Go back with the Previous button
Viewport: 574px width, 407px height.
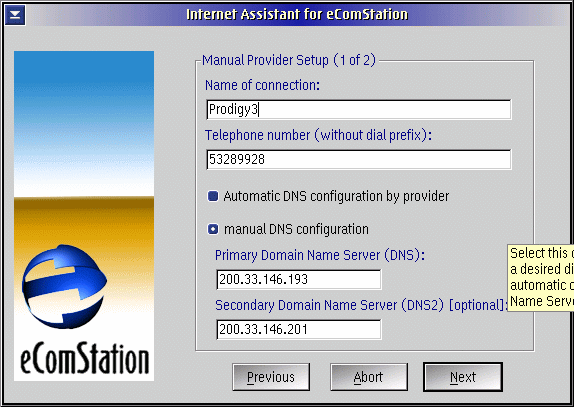tap(271, 377)
